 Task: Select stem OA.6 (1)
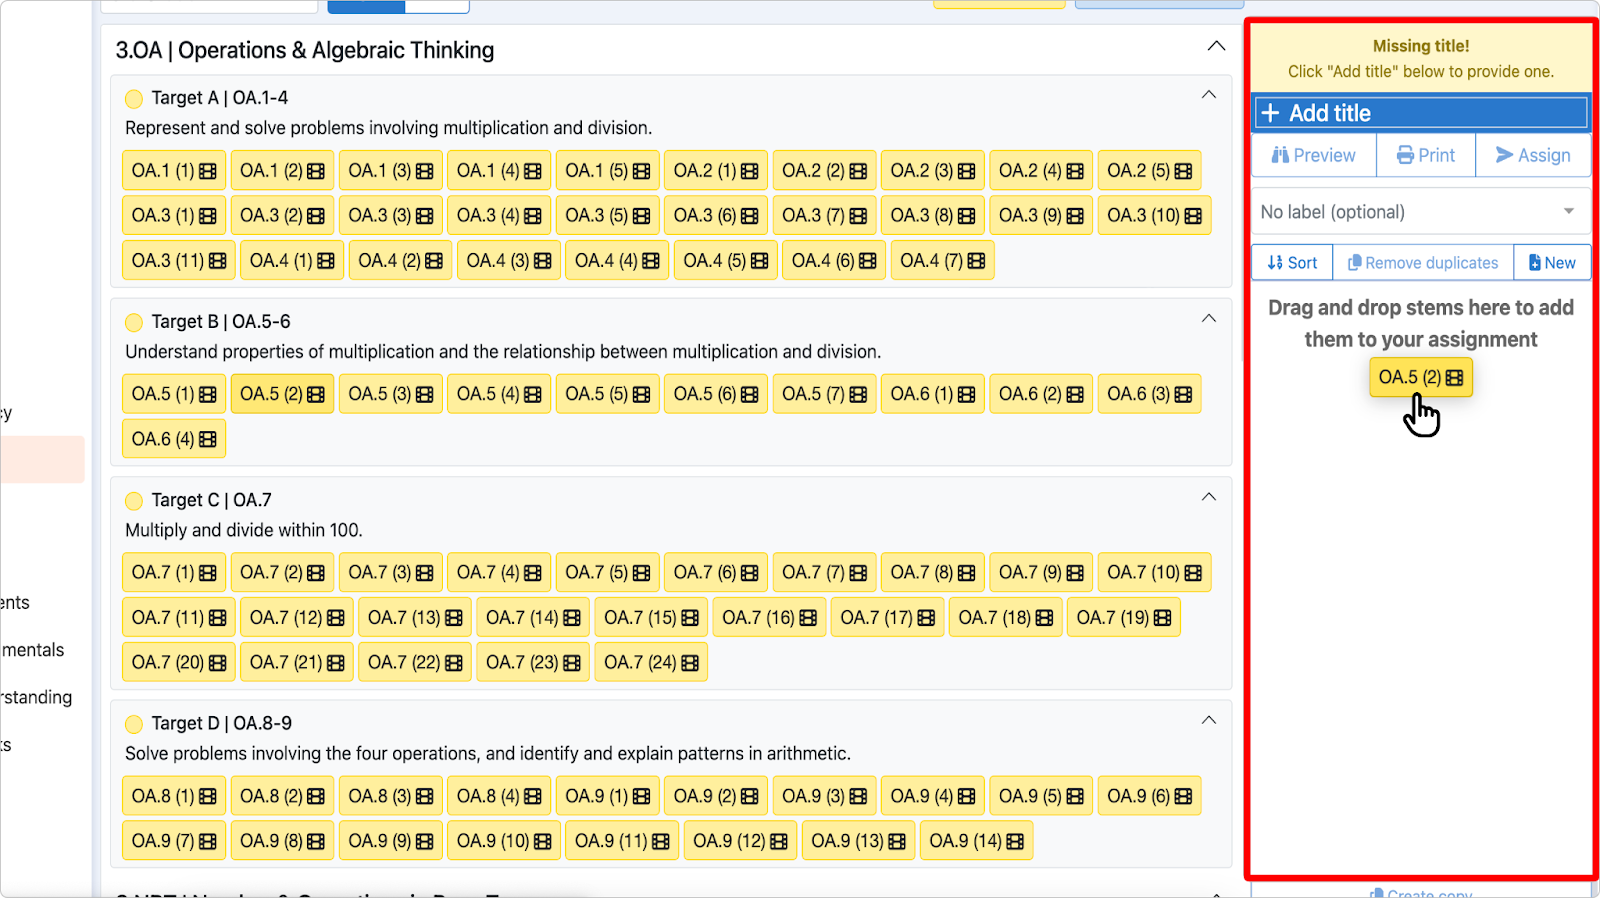tap(933, 394)
